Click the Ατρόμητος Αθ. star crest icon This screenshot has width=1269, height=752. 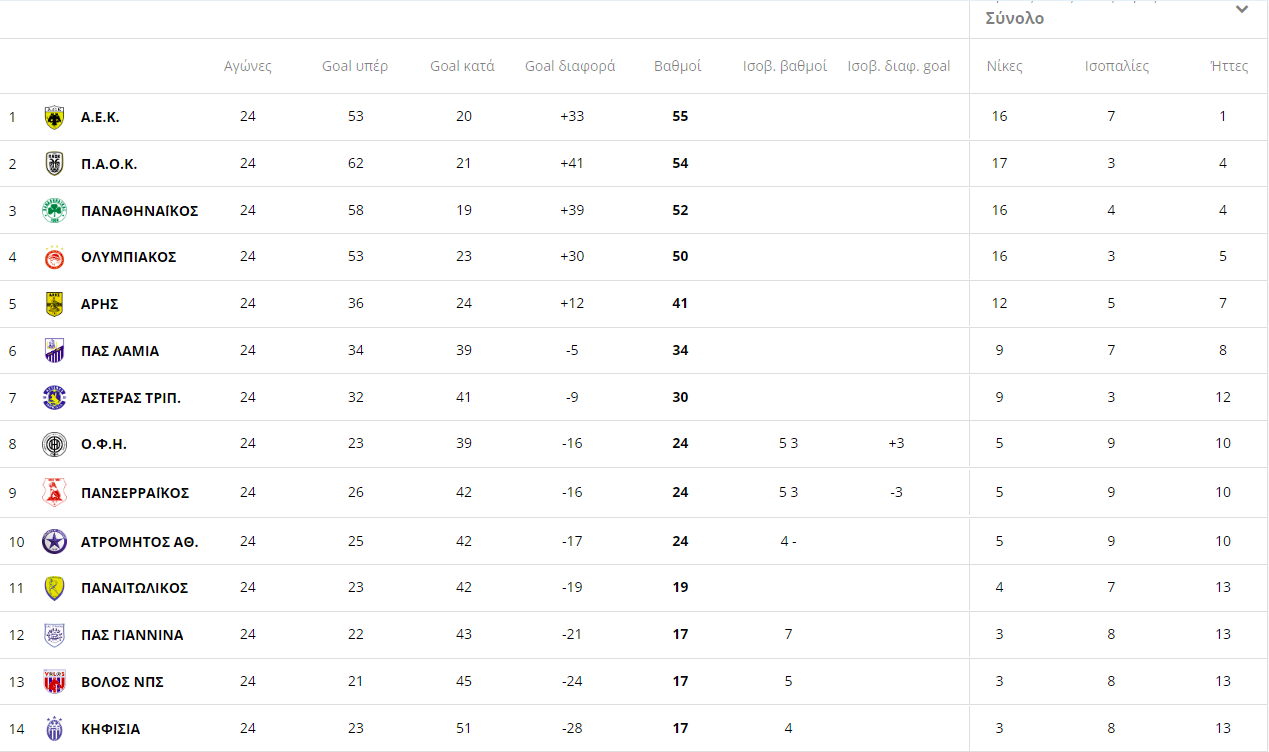[55, 542]
